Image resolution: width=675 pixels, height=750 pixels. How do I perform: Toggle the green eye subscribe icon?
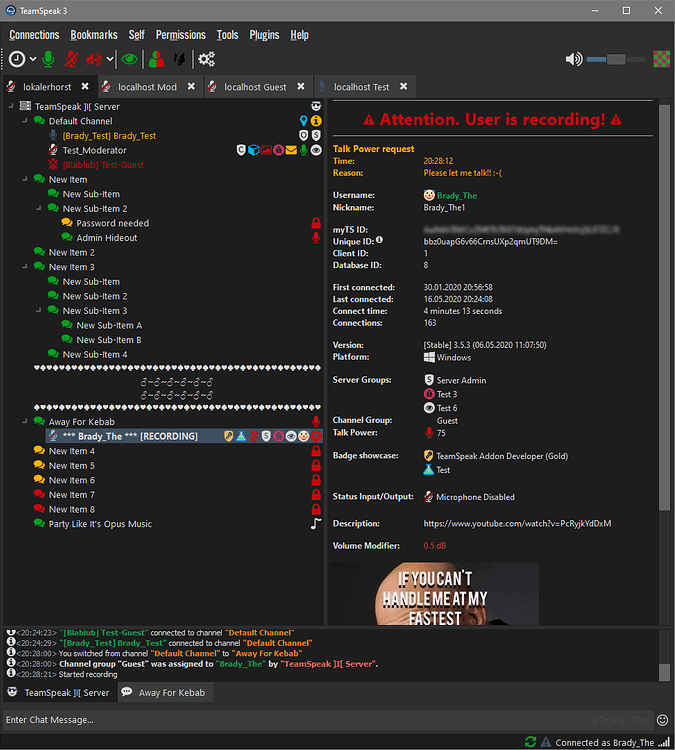click(129, 59)
